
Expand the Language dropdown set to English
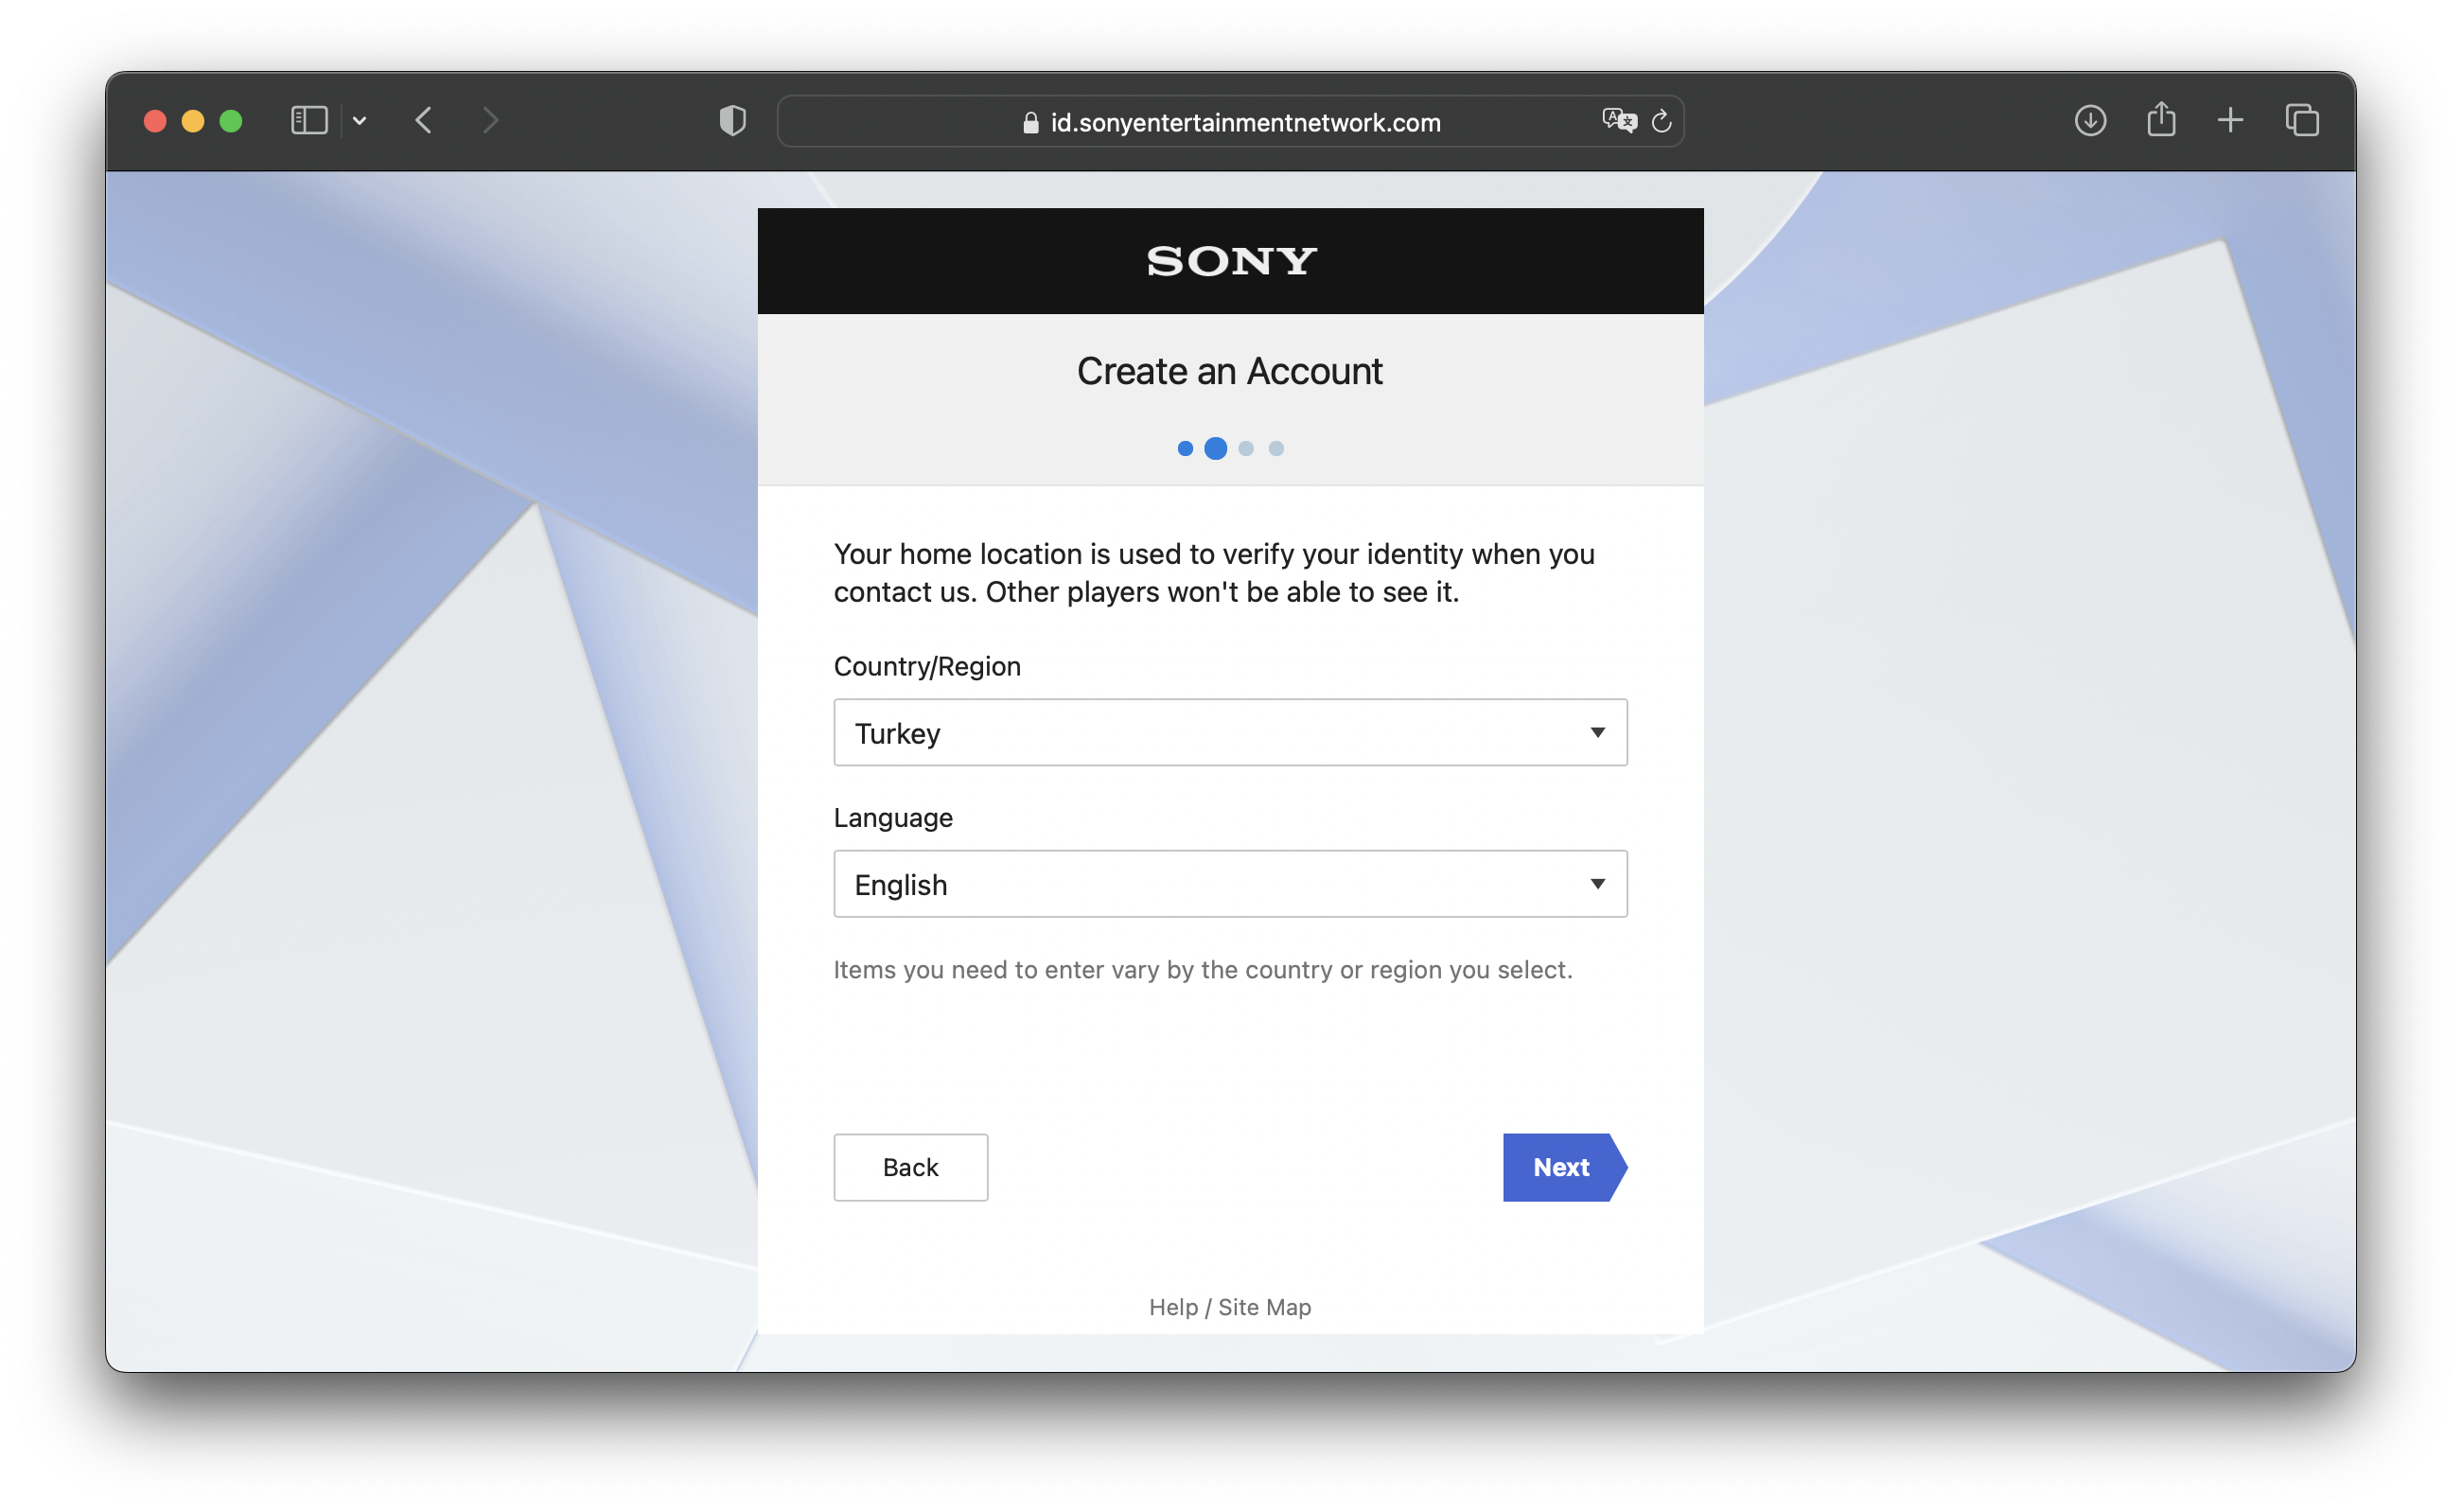pos(1229,884)
